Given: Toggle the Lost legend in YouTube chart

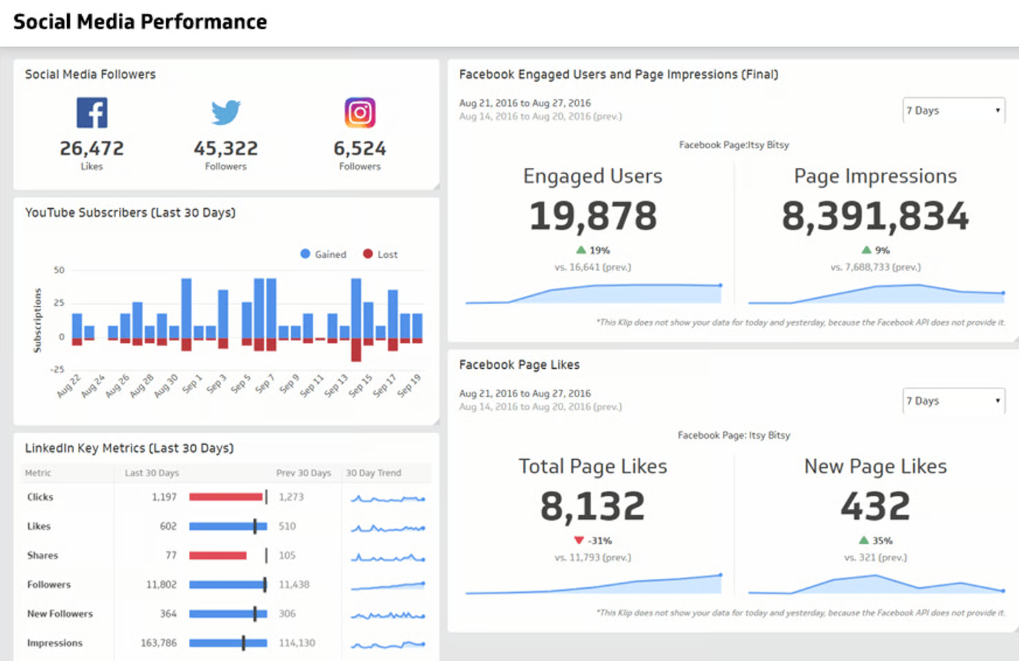Looking at the screenshot, I should pos(379,254).
